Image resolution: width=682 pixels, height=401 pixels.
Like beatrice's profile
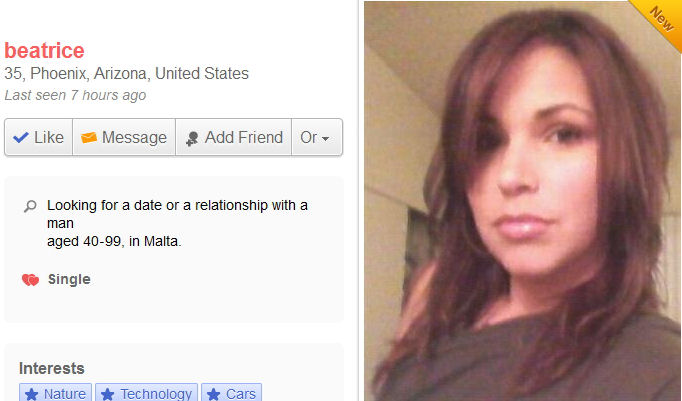point(39,137)
